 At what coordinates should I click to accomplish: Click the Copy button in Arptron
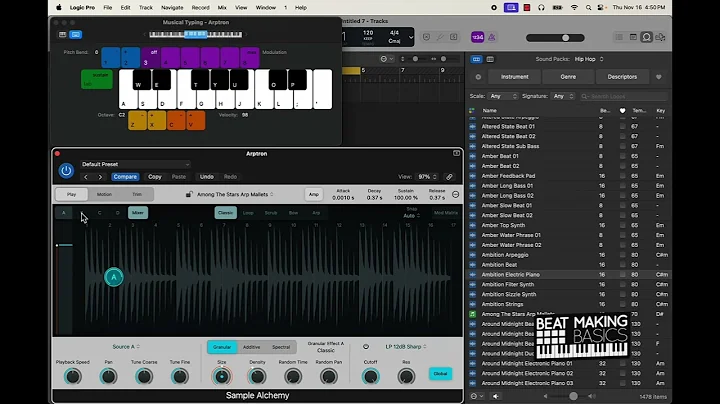[155, 177]
